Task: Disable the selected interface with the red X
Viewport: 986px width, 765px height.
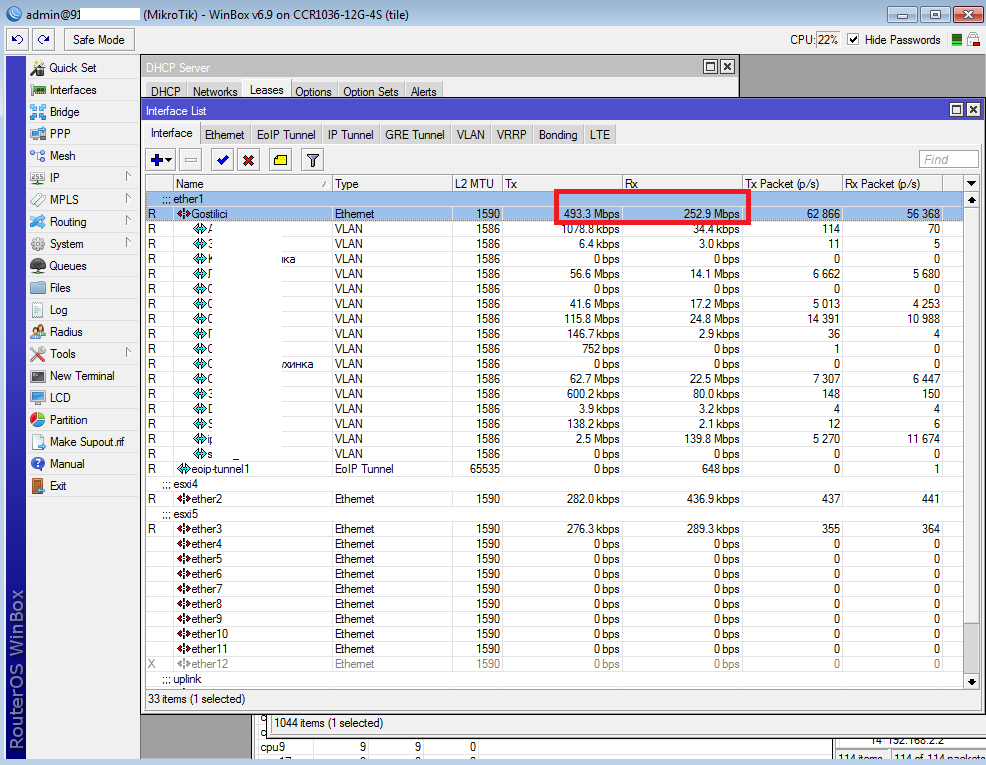Action: tap(248, 160)
